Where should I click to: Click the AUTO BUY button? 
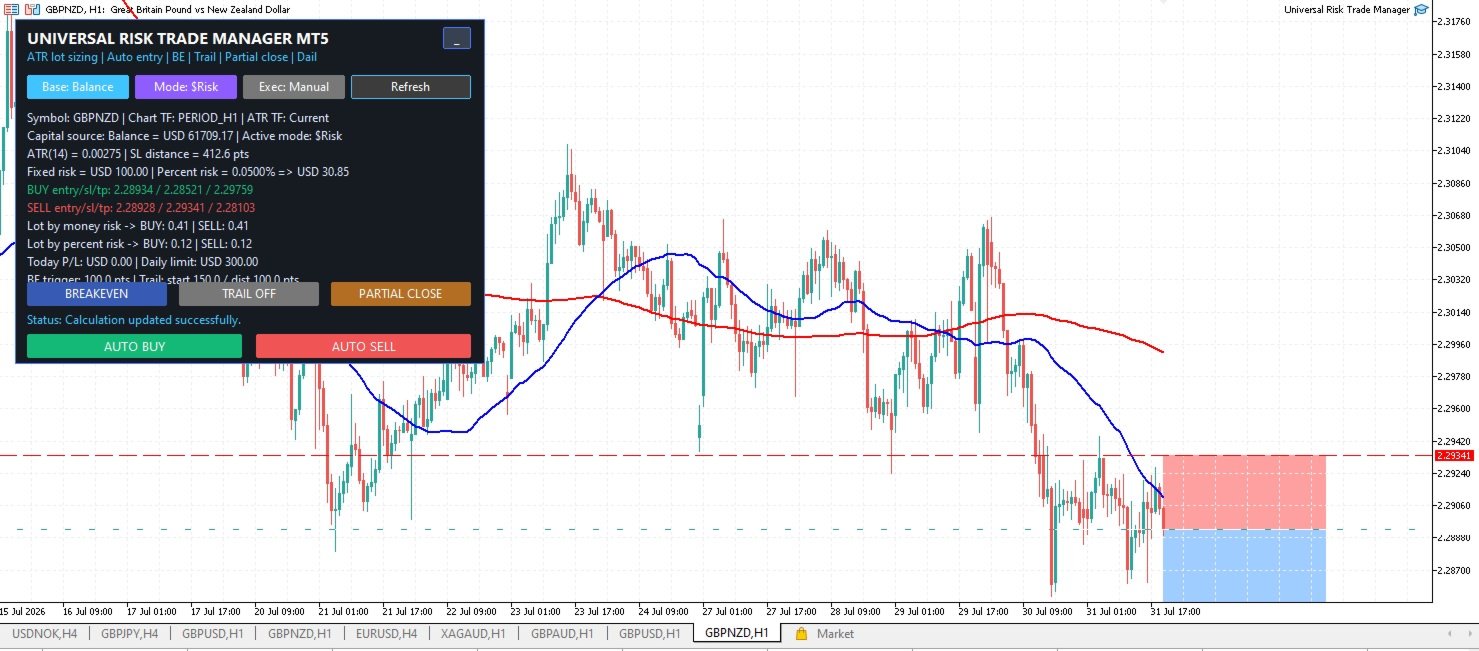point(134,346)
